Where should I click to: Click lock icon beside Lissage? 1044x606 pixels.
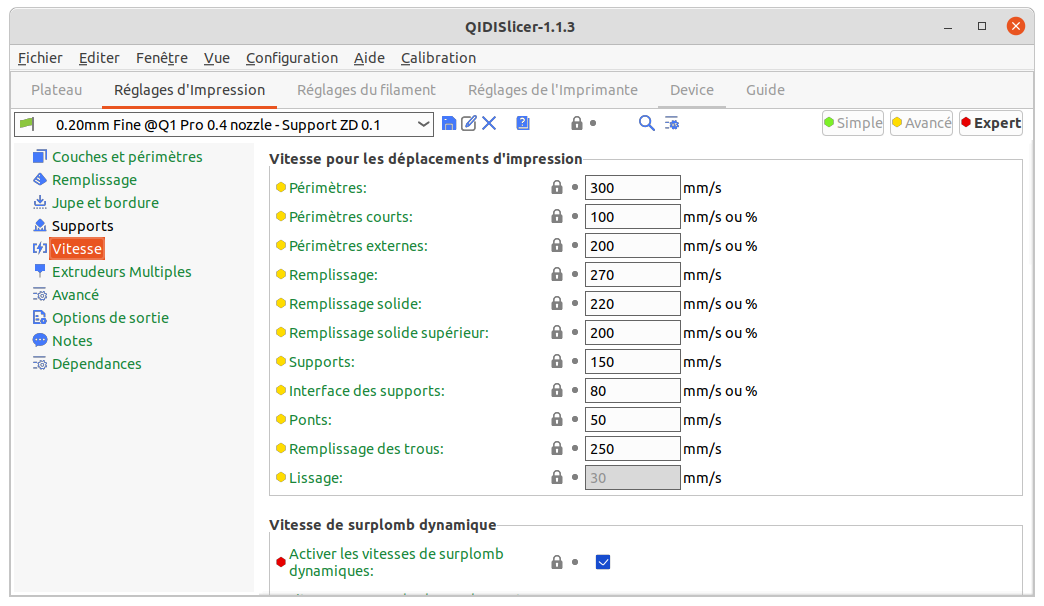click(557, 477)
